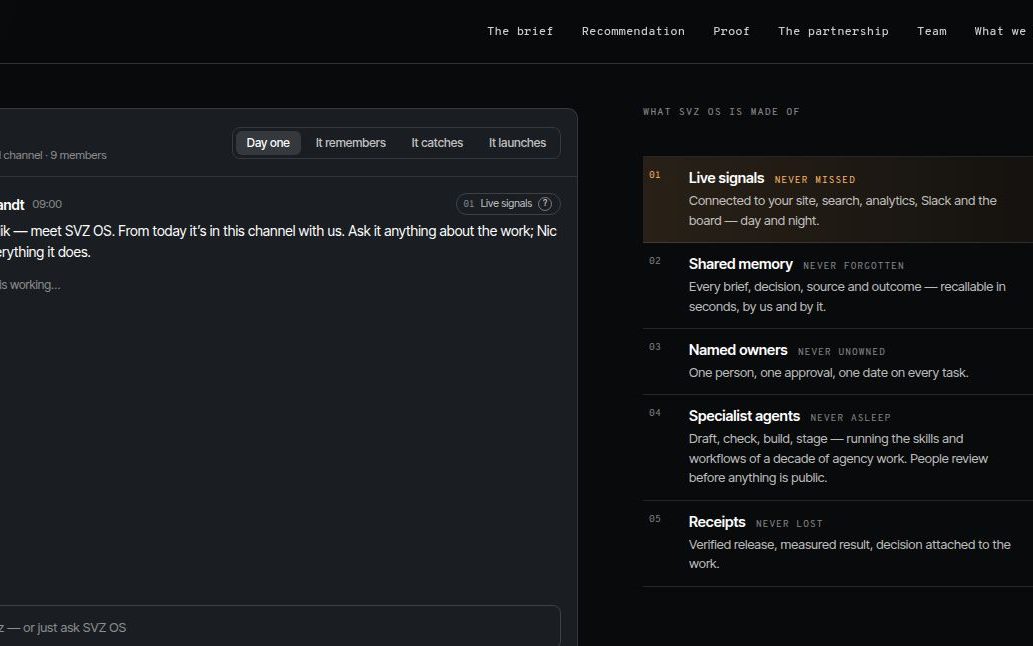Viewport: 1033px width, 646px height.
Task: Navigate to The partnership section
Action: (x=833, y=31)
